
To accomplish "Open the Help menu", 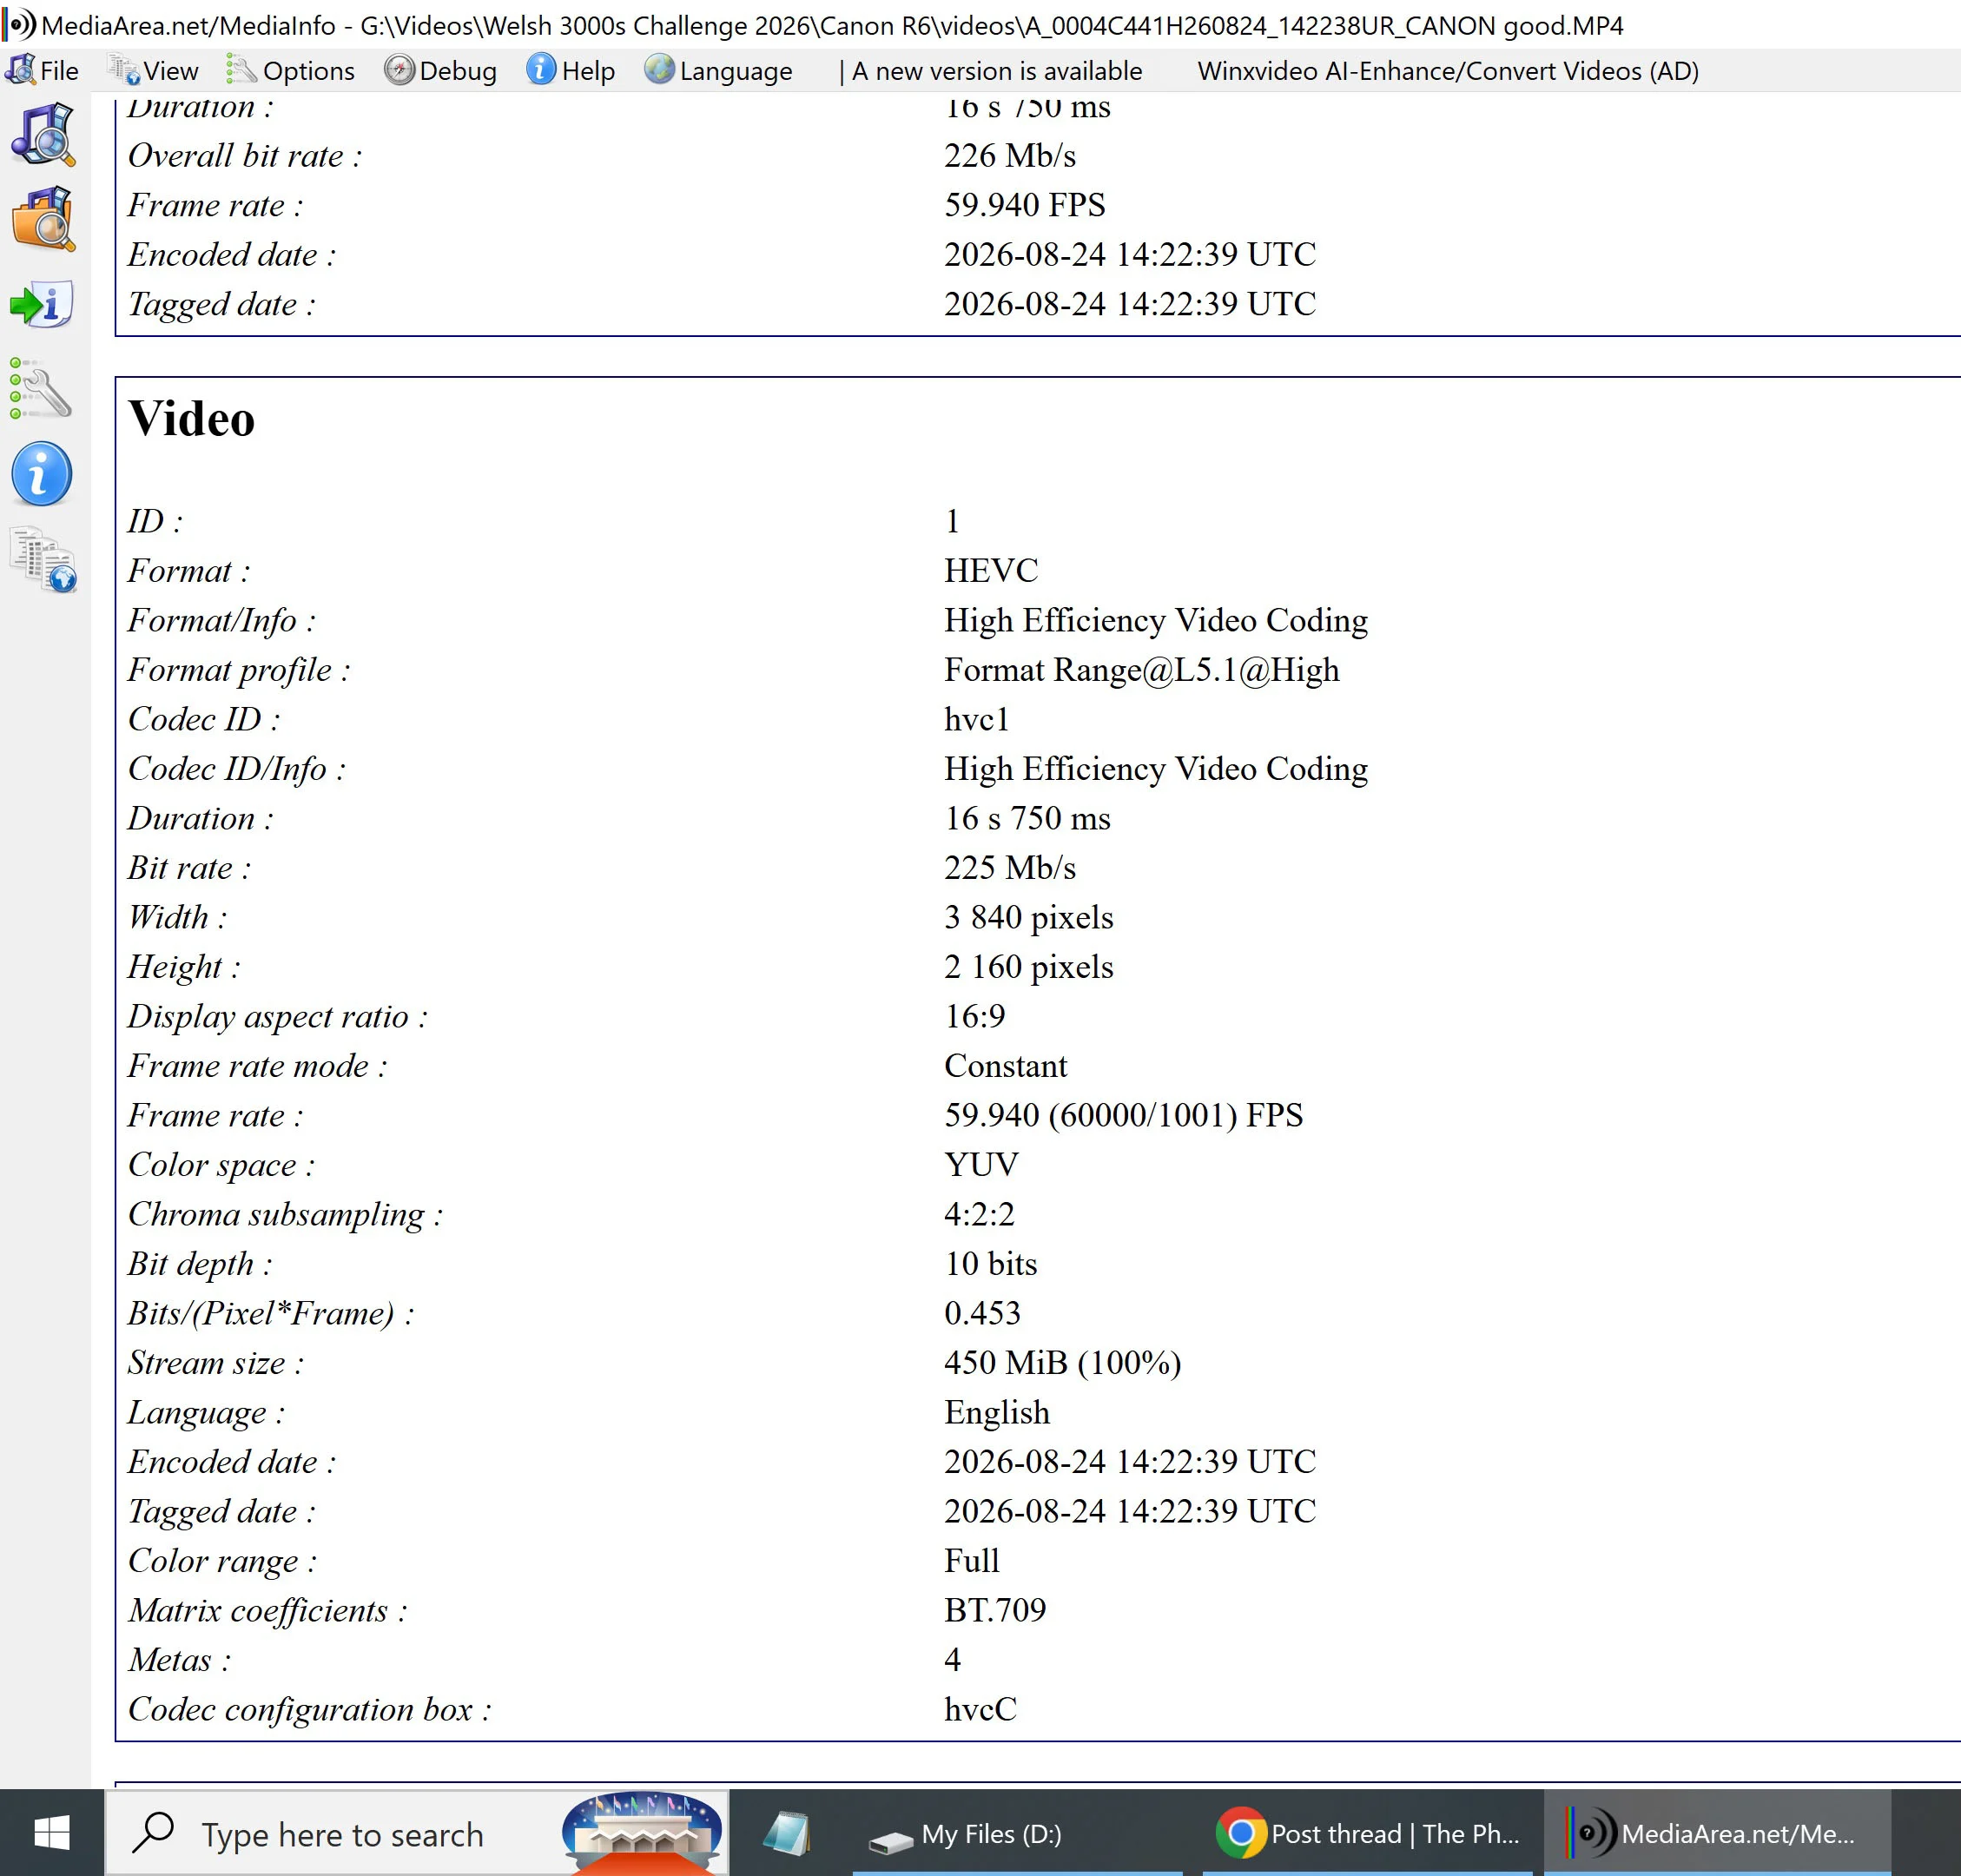I will click(x=570, y=71).
